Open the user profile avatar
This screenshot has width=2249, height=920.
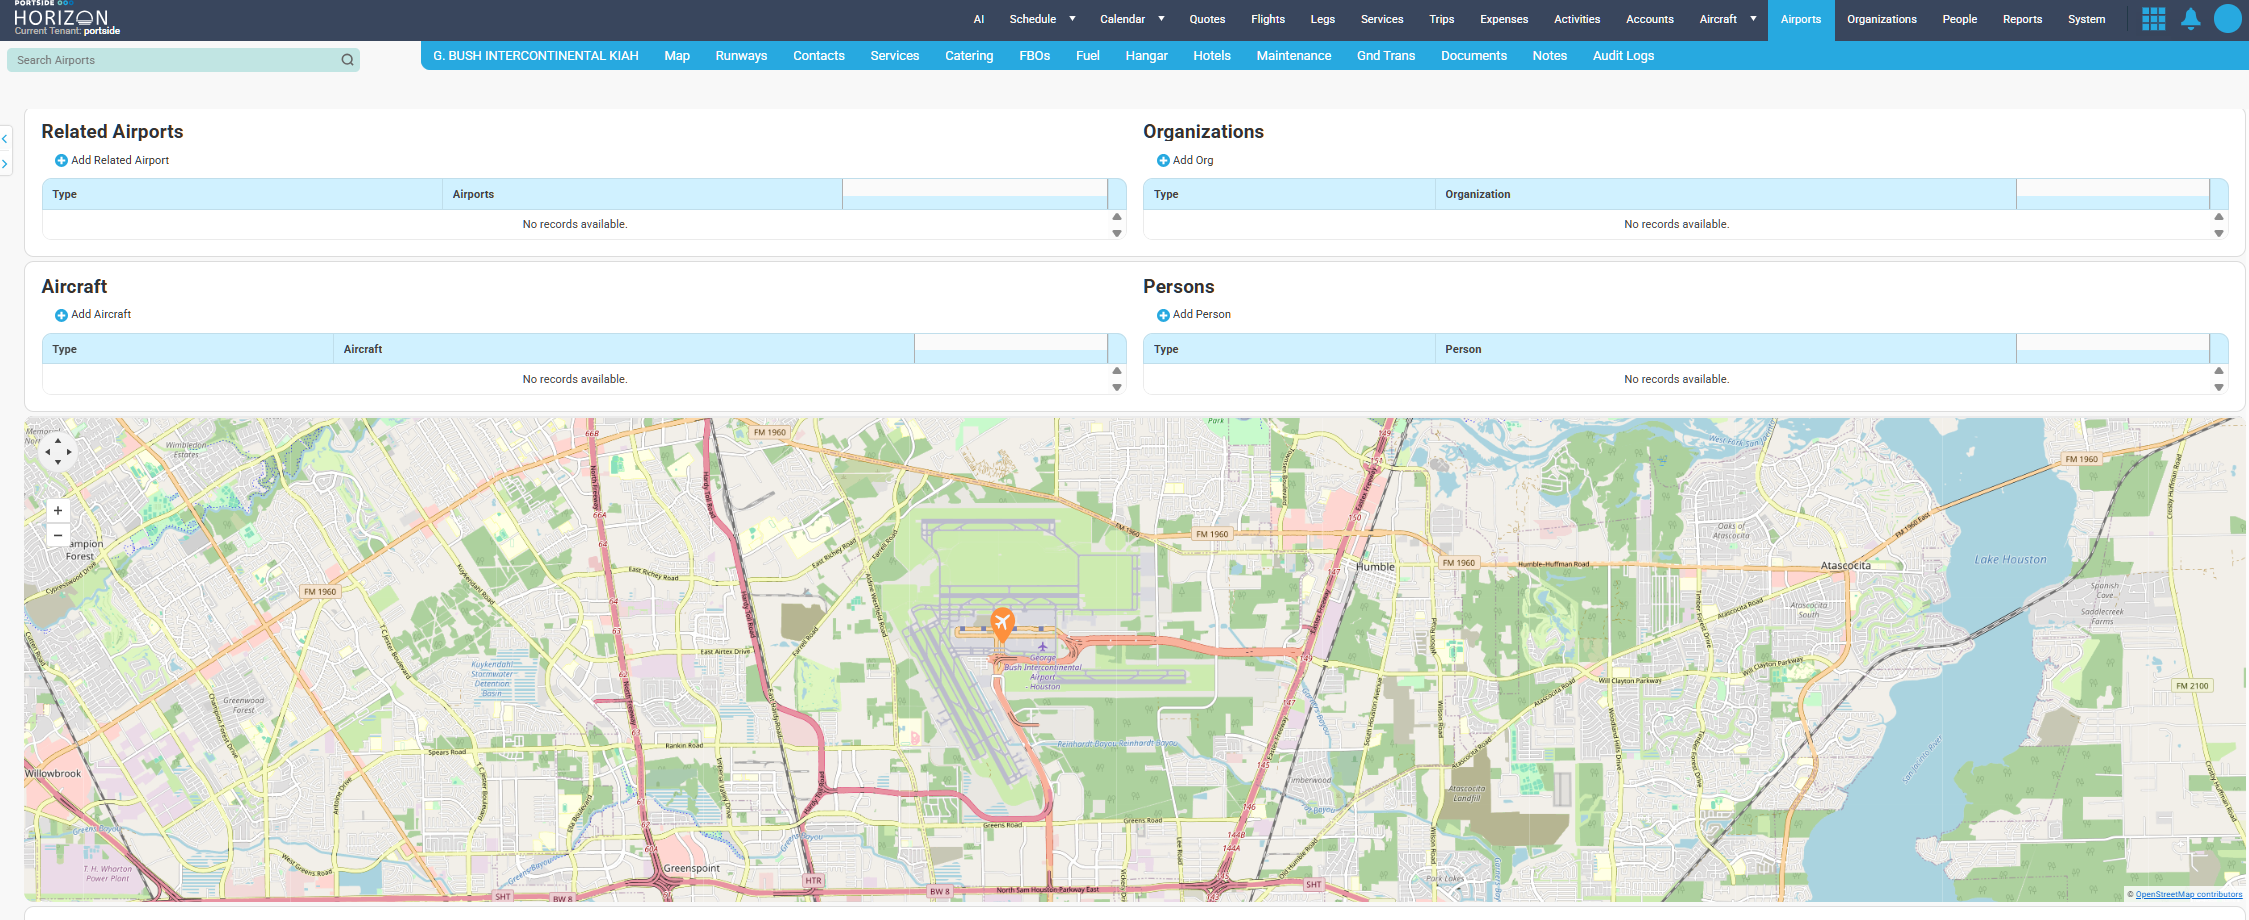pos(2227,19)
